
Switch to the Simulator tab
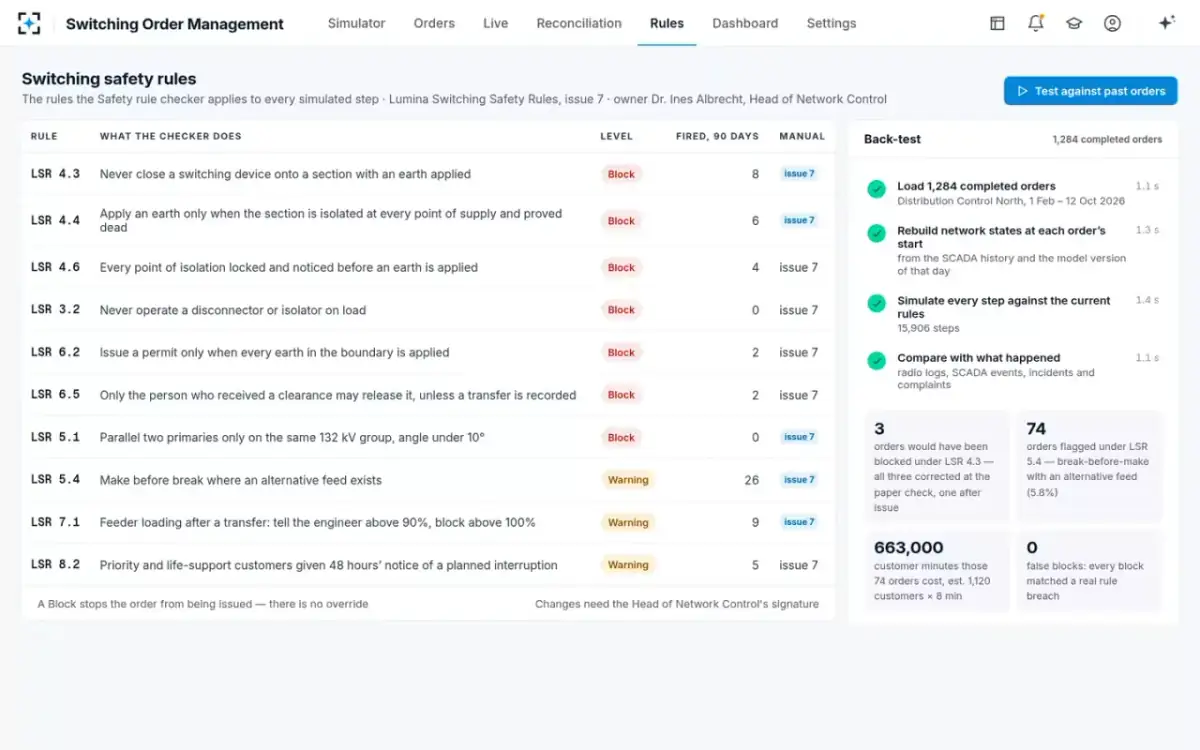[356, 23]
